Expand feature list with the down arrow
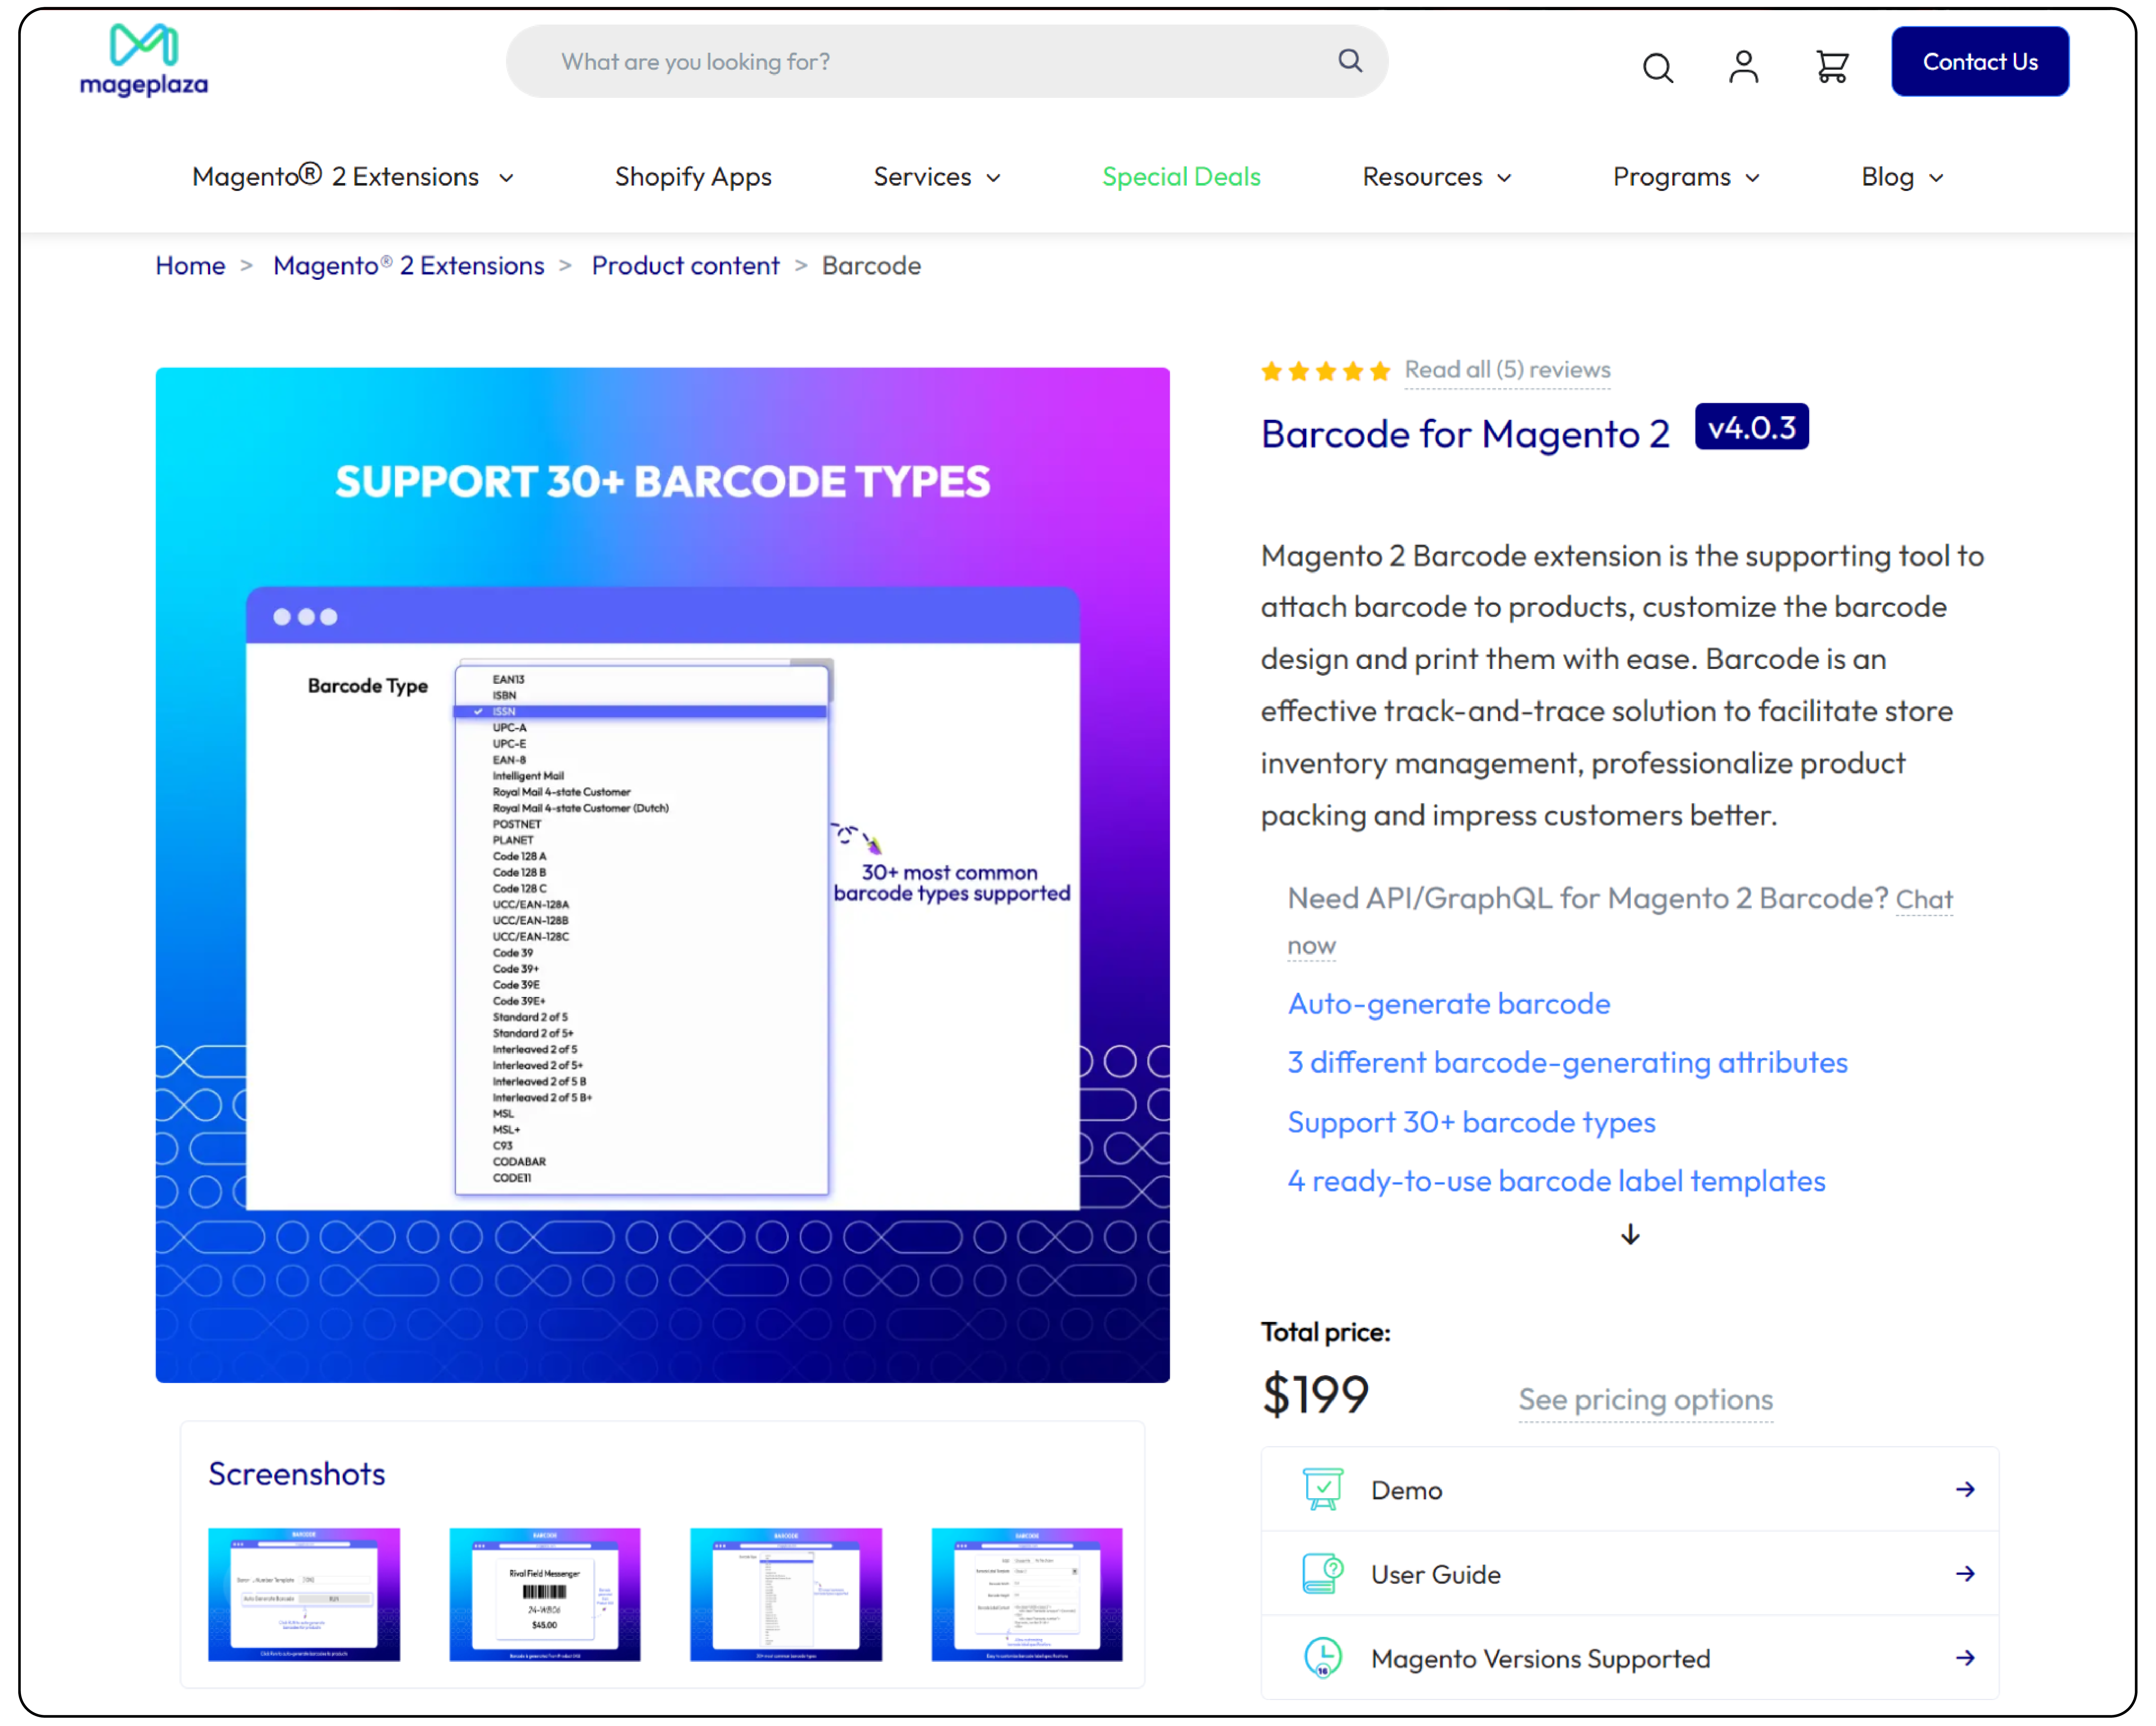 pyautogui.click(x=1630, y=1235)
